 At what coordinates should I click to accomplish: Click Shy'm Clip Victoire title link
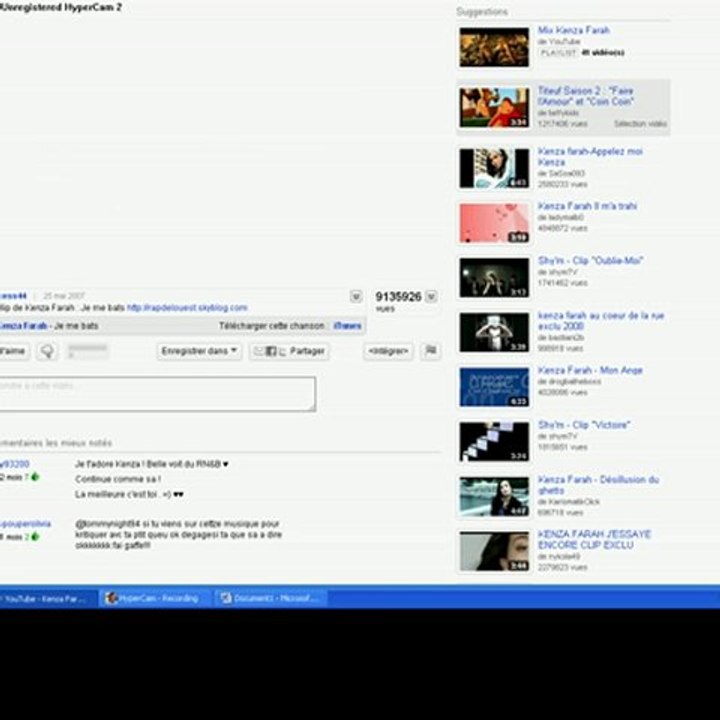click(584, 425)
